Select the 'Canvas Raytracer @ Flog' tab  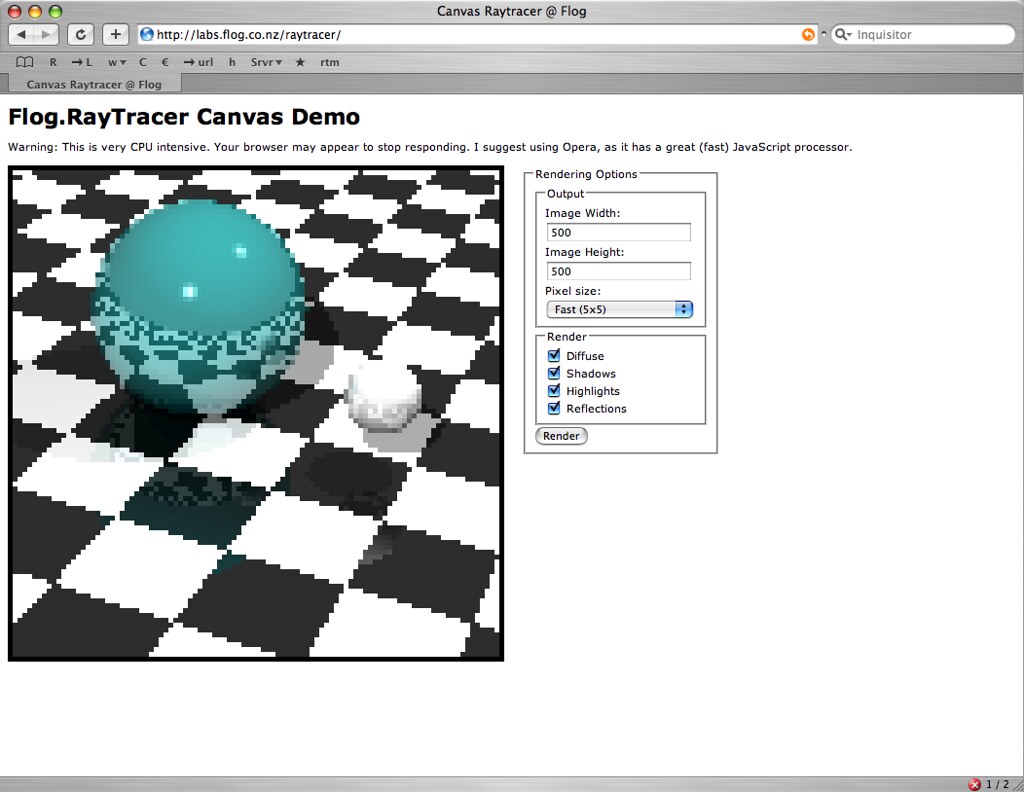[94, 84]
